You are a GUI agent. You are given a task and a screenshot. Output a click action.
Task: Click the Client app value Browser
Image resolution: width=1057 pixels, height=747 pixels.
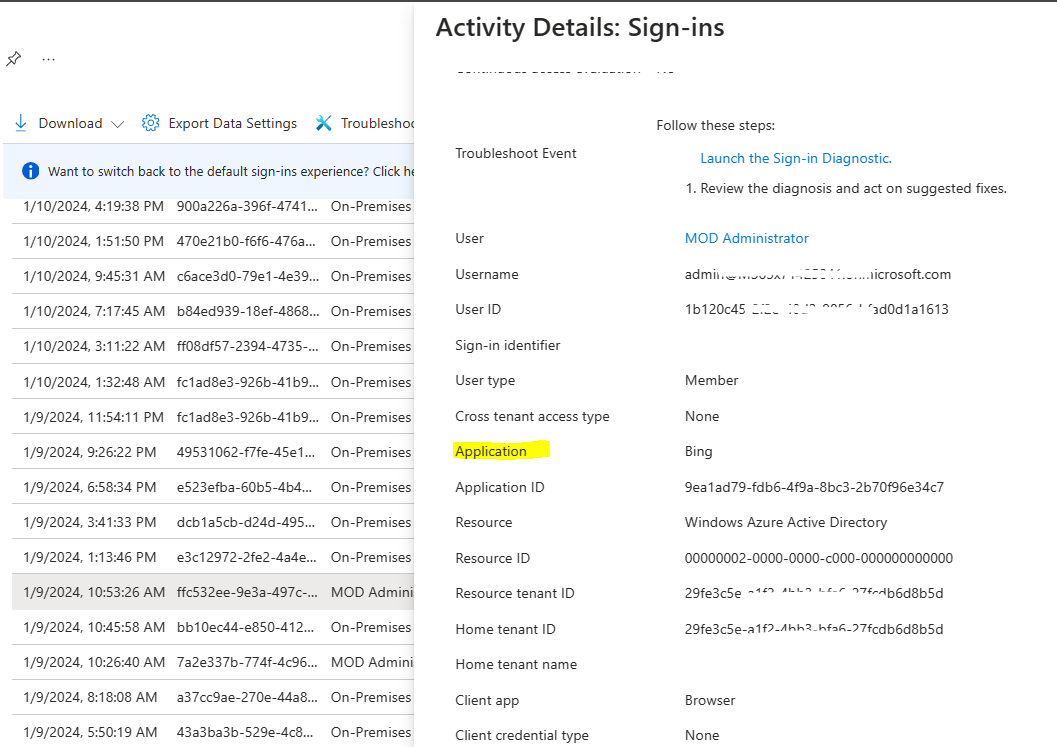coord(710,700)
